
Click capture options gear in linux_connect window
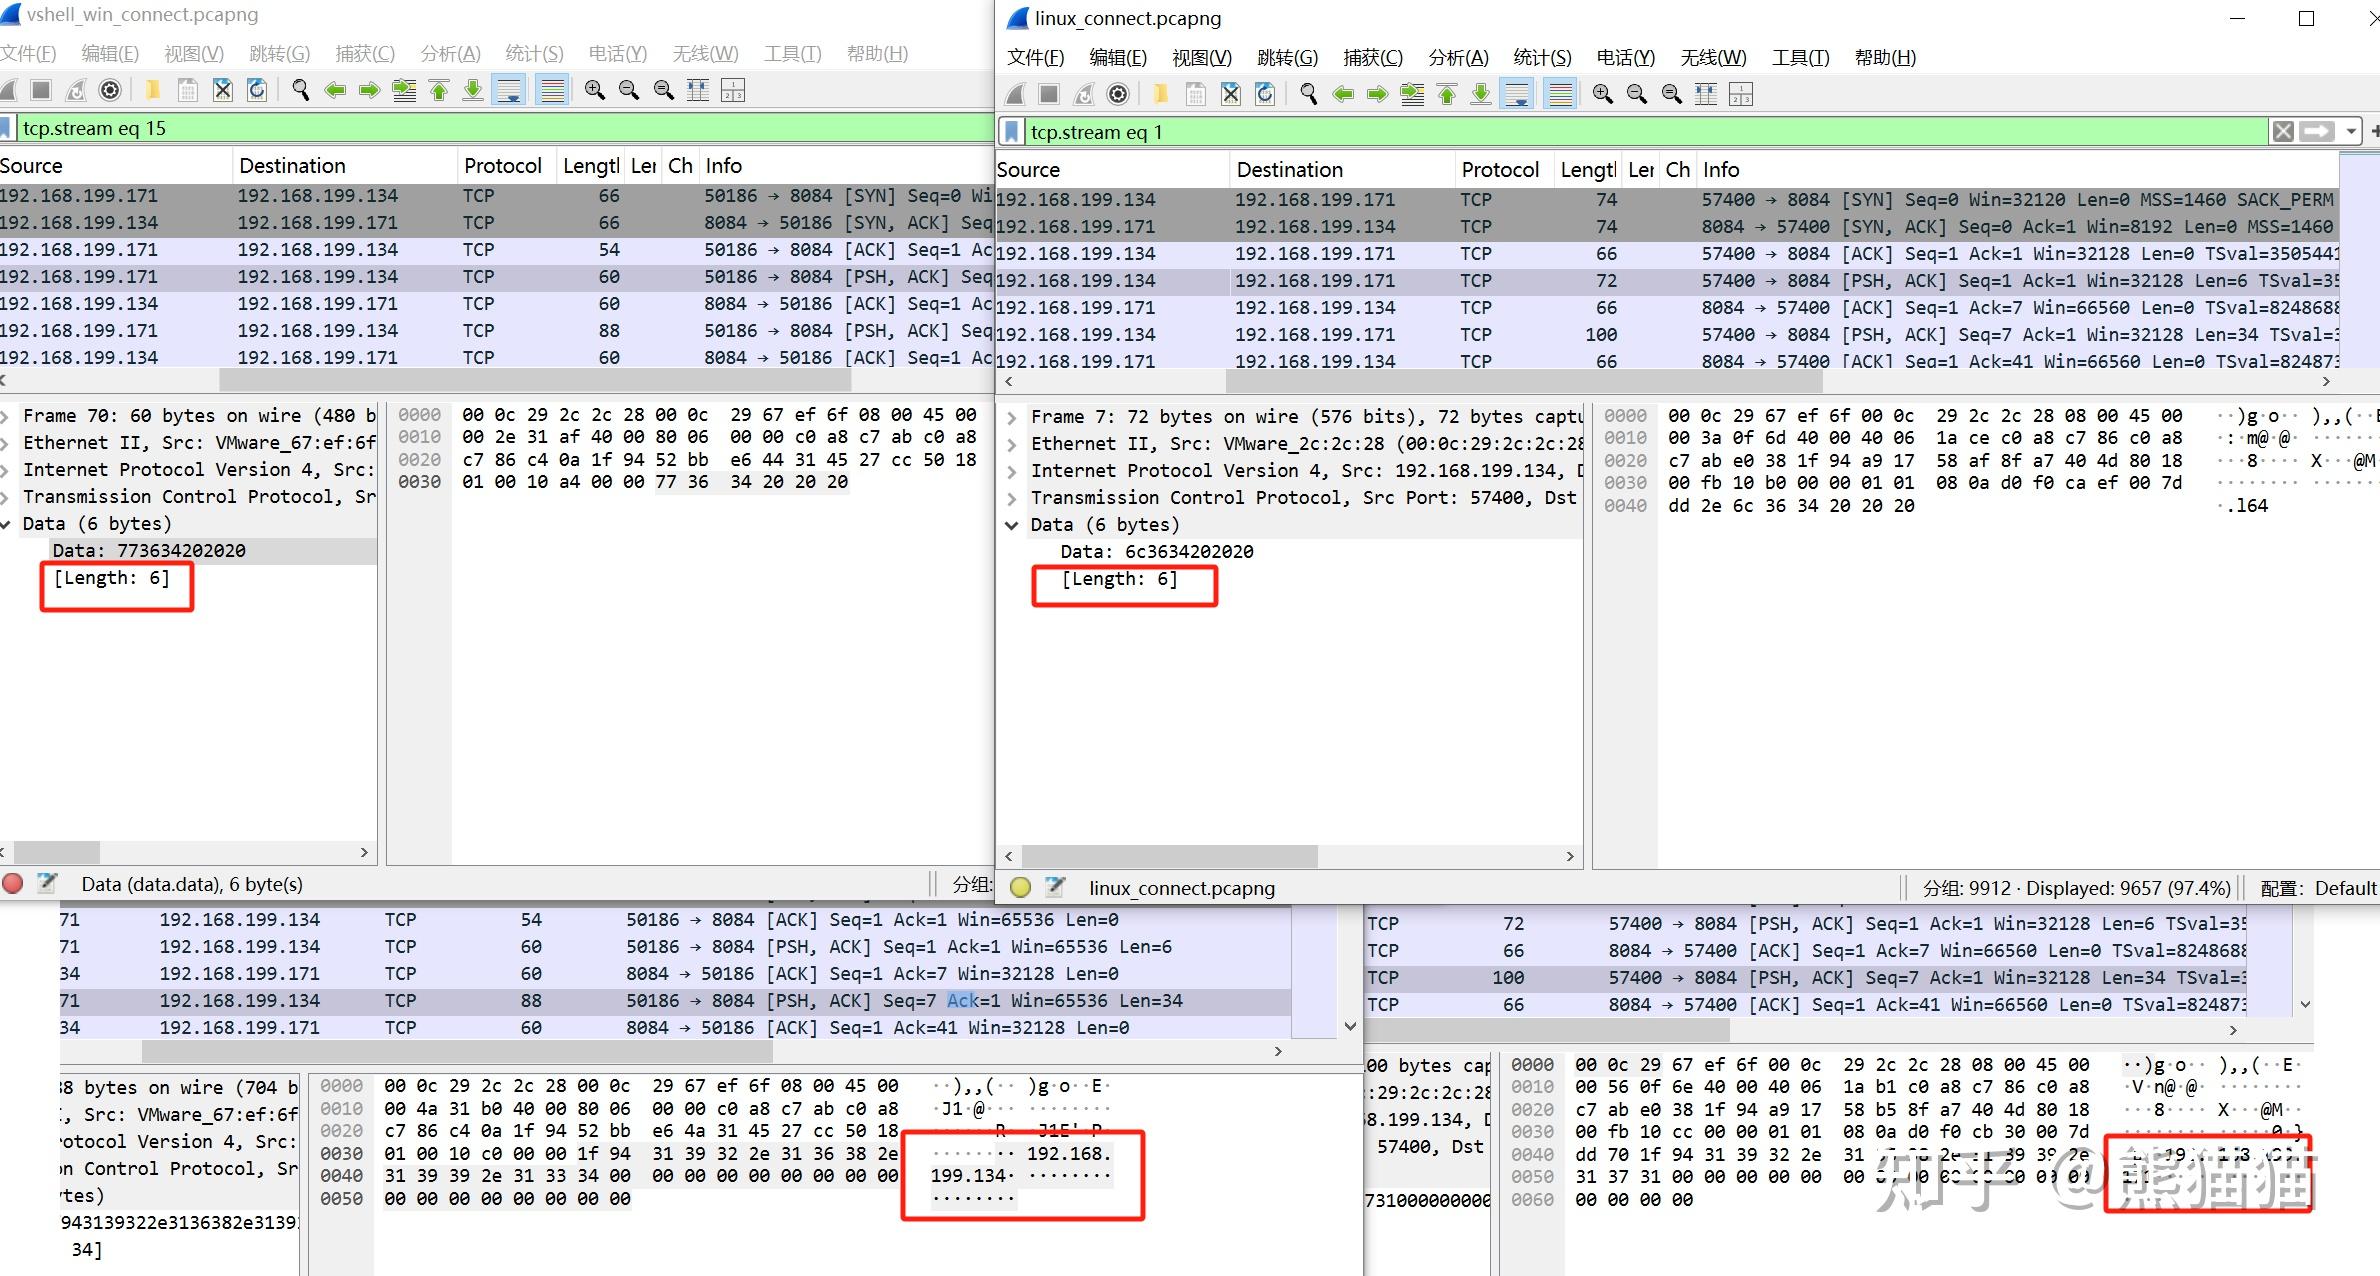pos(1118,94)
